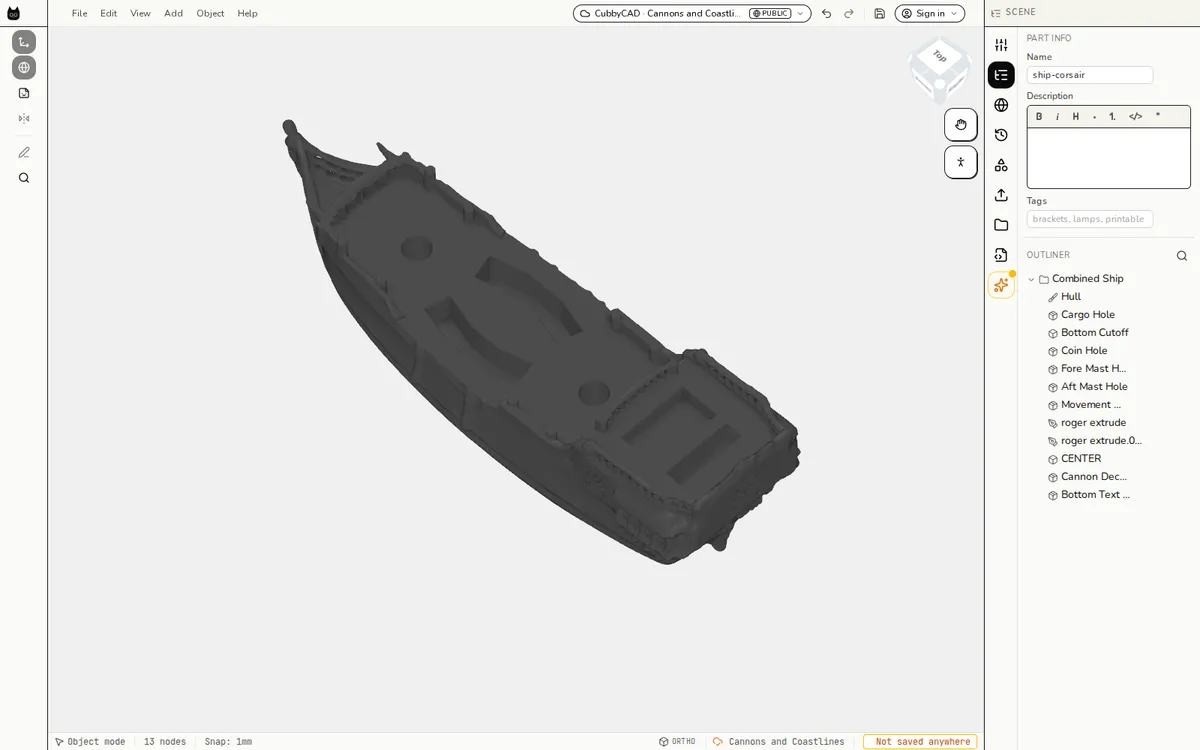1200x750 pixels.
Task: Click inside the Description text area
Action: [x=1109, y=158]
